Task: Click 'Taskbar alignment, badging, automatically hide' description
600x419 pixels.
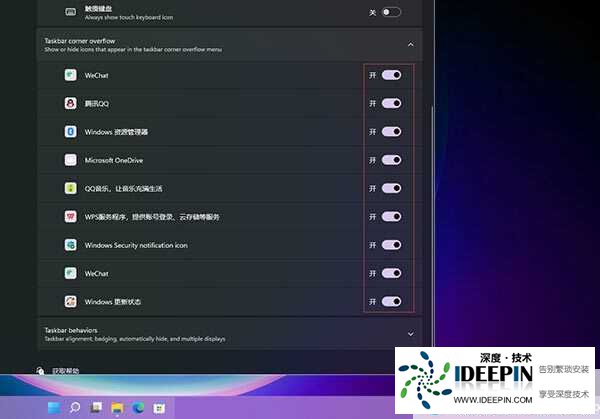Action: 135,339
